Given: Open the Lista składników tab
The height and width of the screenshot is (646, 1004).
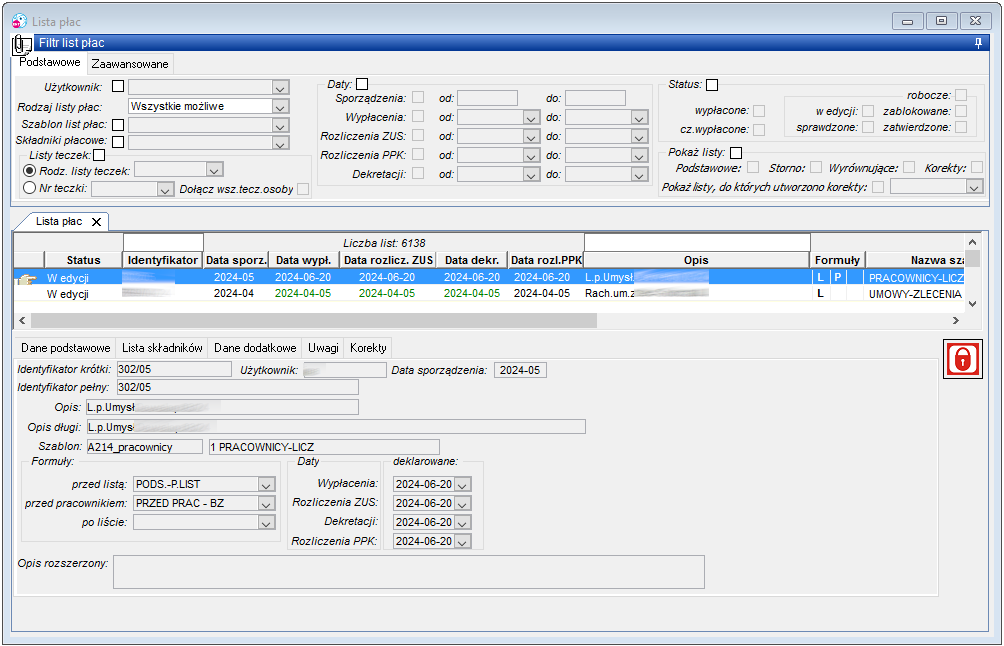Looking at the screenshot, I should click(x=162, y=348).
